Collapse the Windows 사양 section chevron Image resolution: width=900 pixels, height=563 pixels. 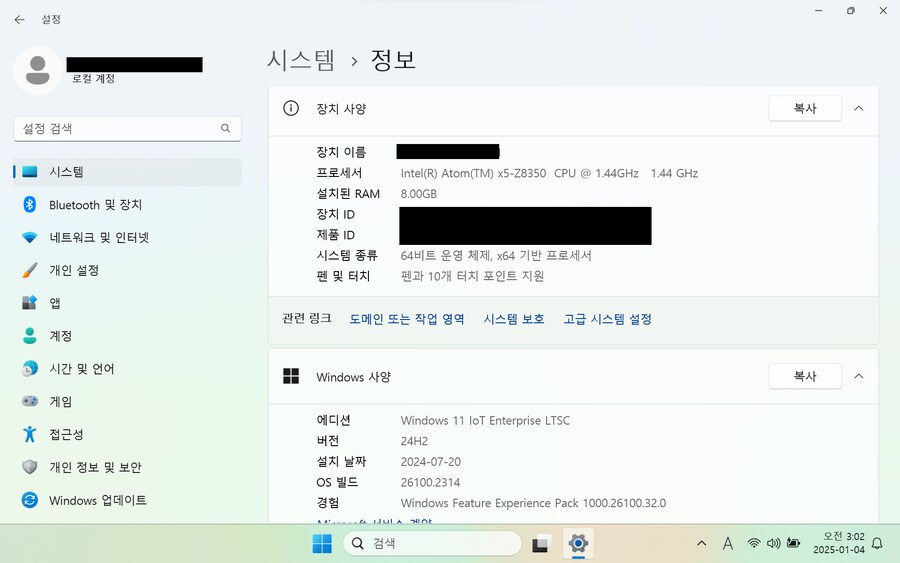pyautogui.click(x=859, y=377)
